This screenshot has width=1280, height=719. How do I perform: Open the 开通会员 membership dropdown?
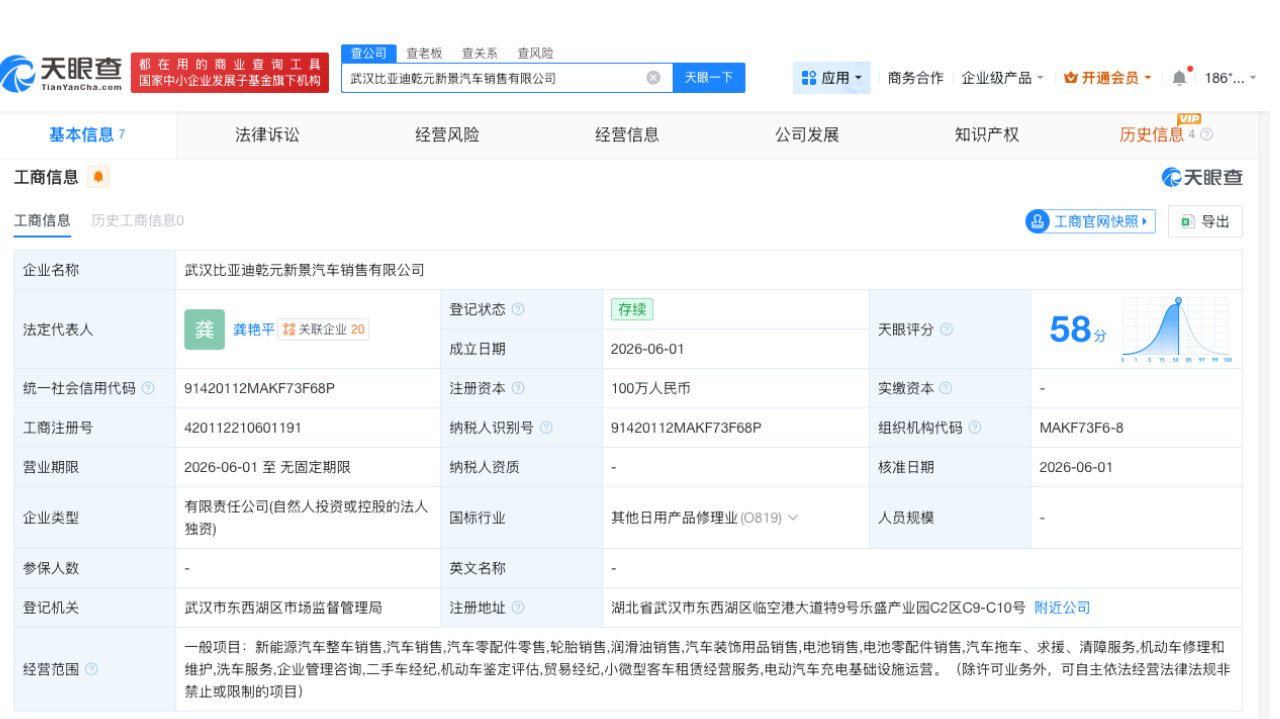pos(1108,77)
